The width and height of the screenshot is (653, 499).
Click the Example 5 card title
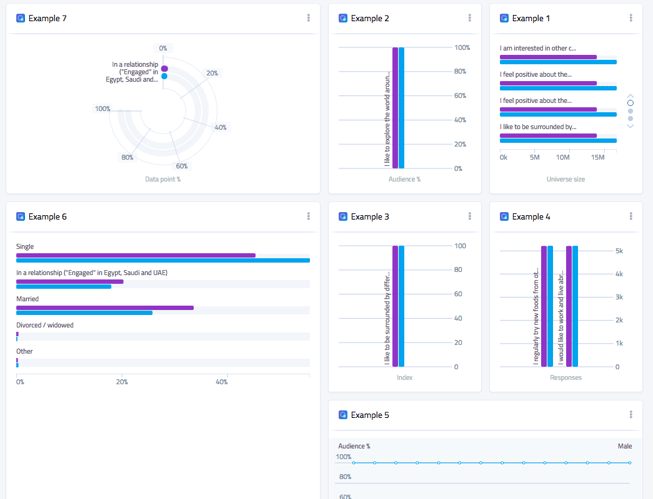pos(370,415)
